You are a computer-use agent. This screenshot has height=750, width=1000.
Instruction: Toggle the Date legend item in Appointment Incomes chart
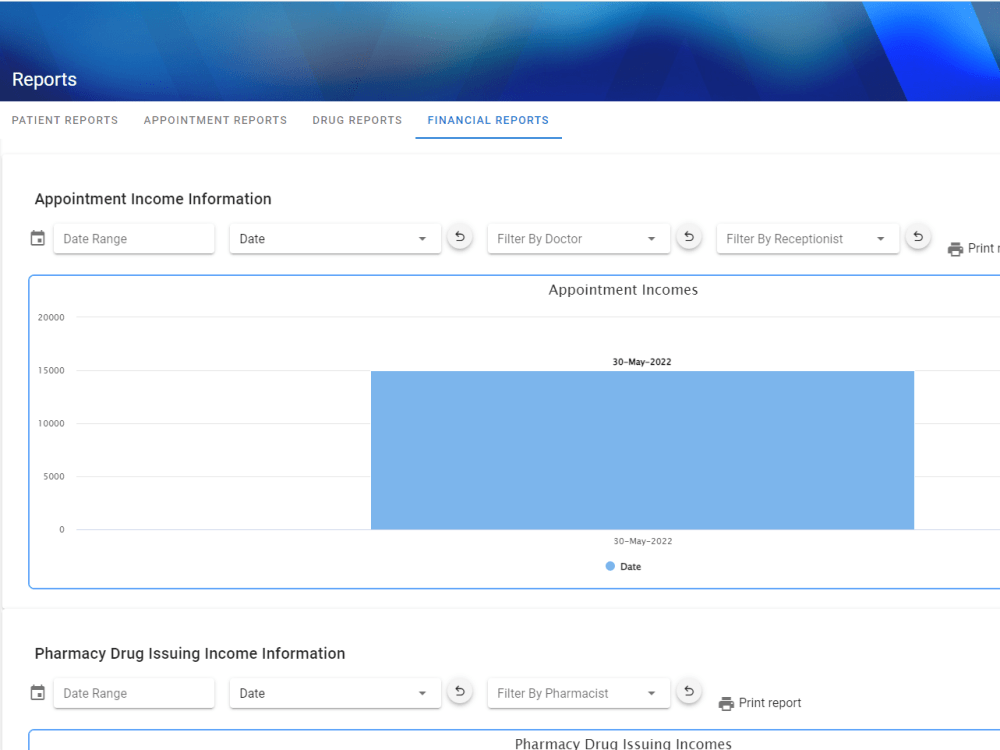point(623,566)
